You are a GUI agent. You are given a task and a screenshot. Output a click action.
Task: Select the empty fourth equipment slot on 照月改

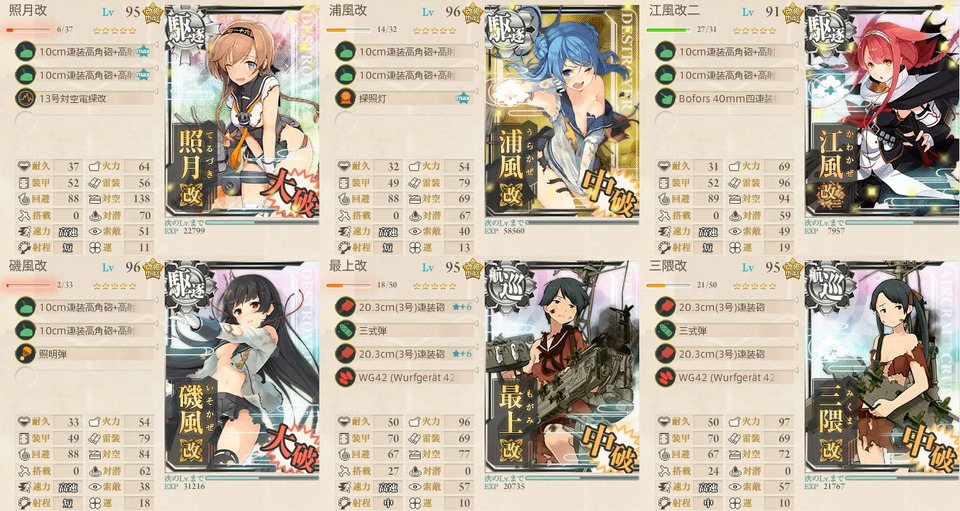[x=86, y=121]
